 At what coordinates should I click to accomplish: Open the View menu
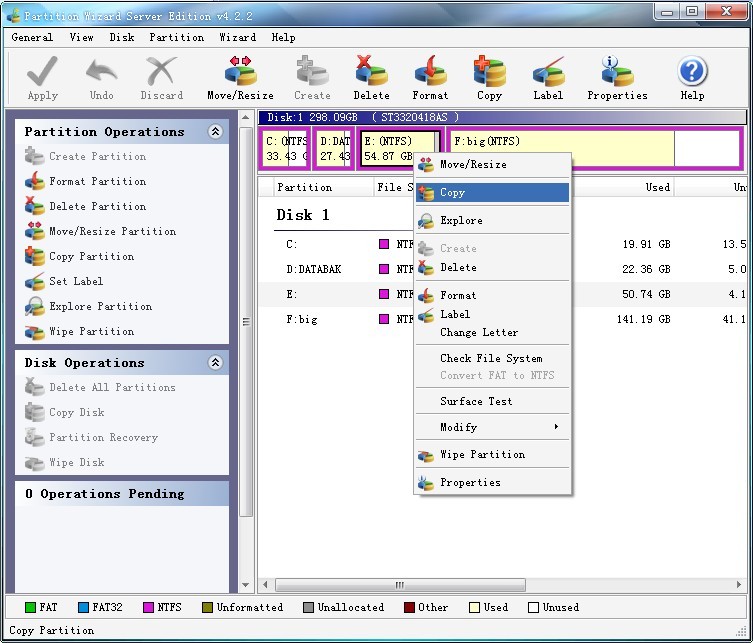(81, 37)
